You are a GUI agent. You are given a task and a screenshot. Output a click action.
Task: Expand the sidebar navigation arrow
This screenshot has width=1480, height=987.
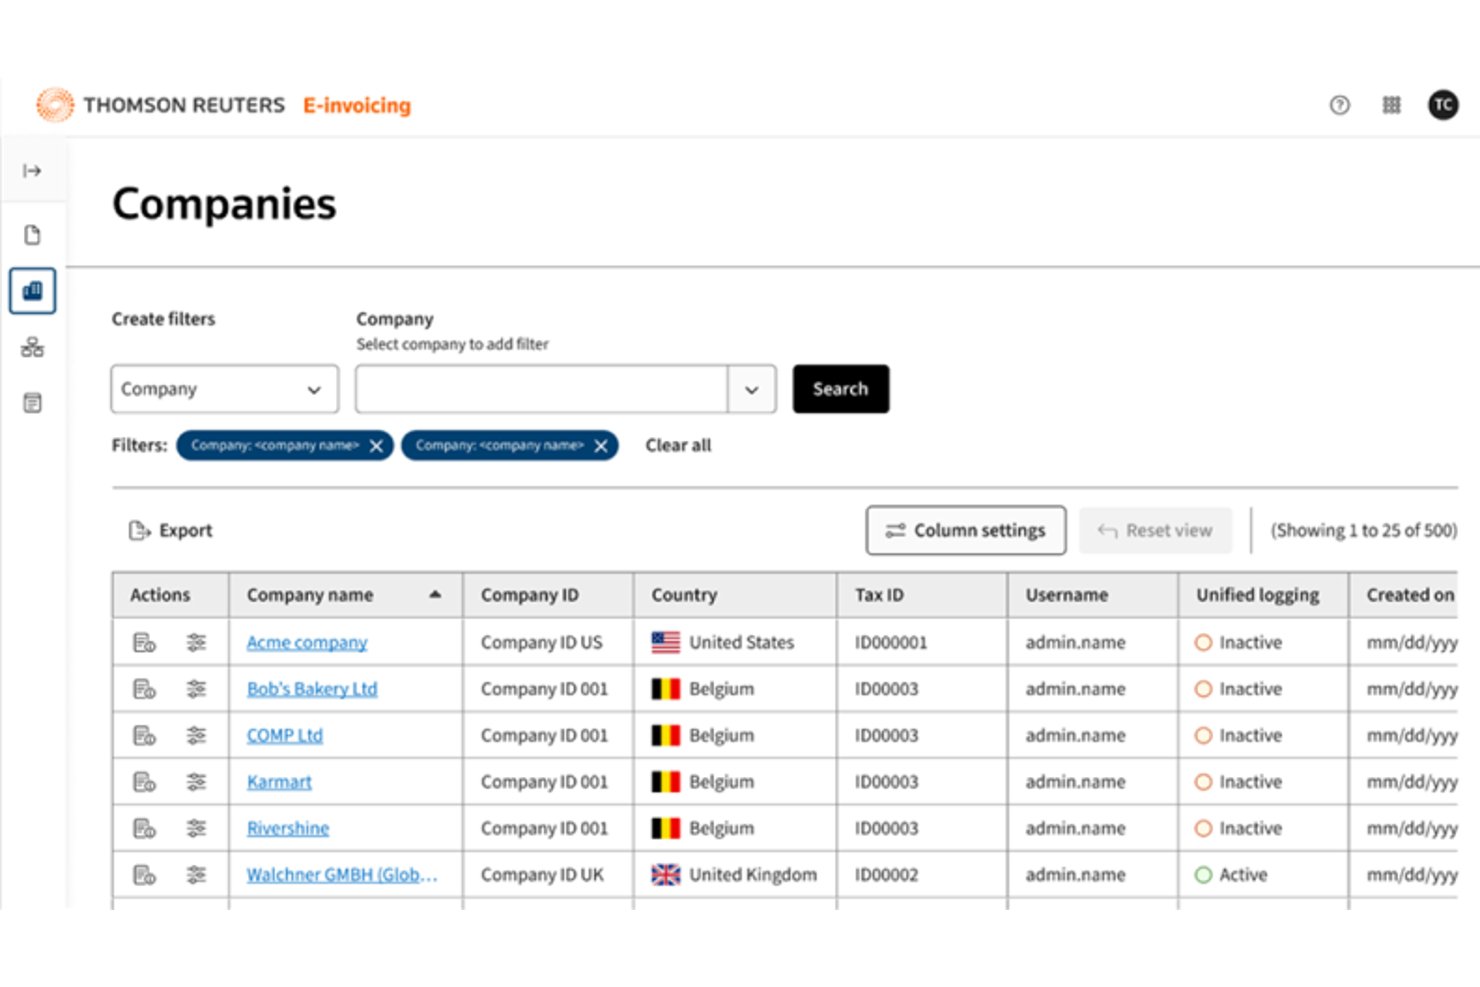(x=32, y=171)
